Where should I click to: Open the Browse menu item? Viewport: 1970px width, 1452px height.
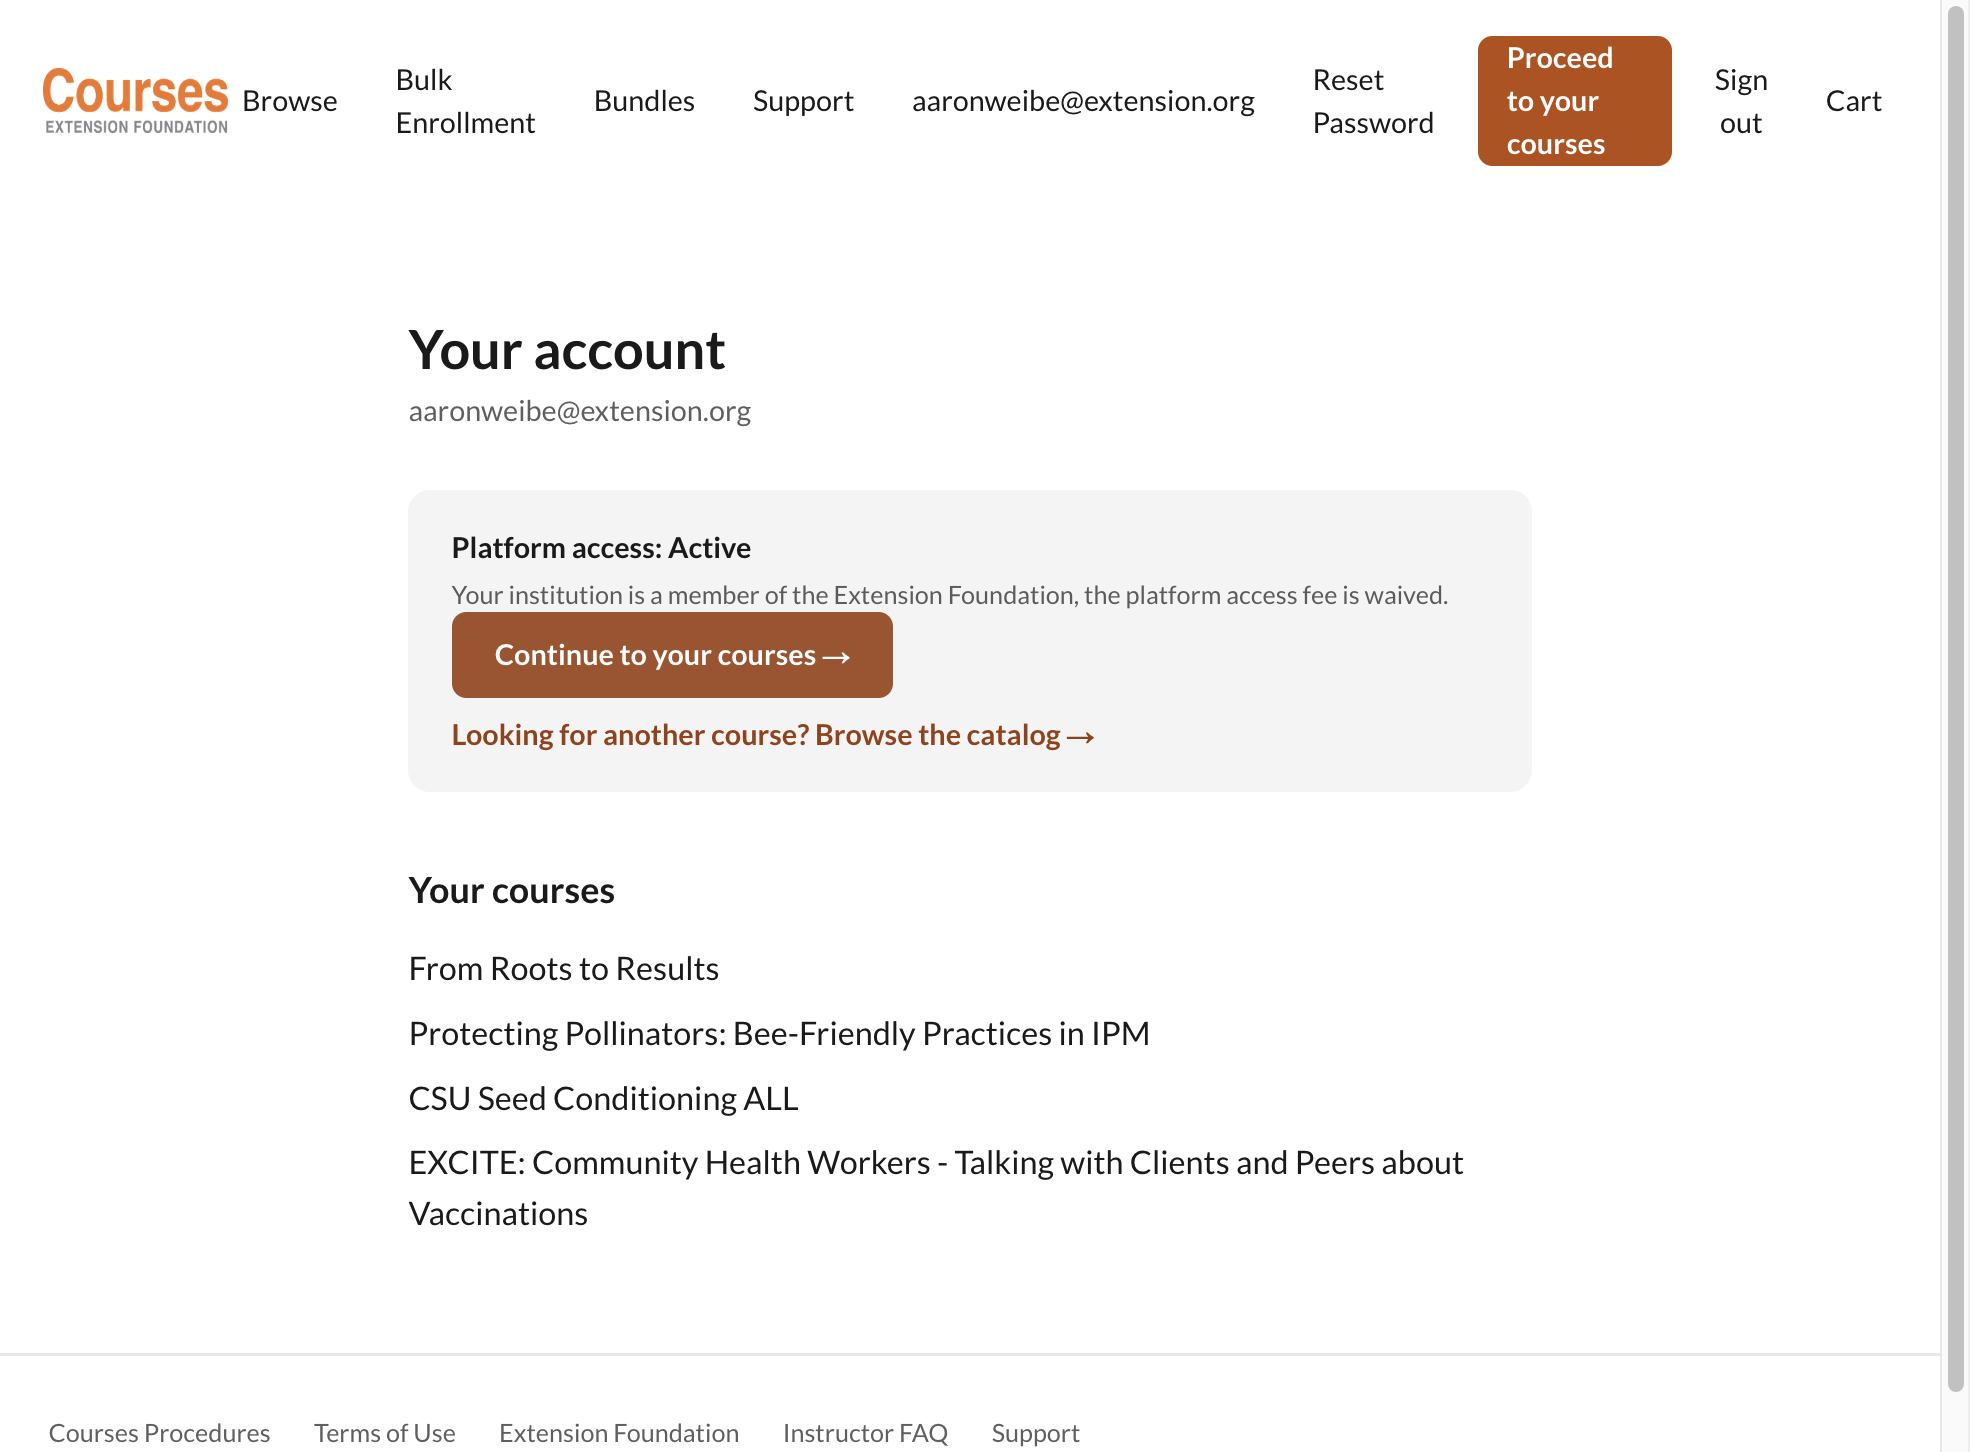click(290, 101)
